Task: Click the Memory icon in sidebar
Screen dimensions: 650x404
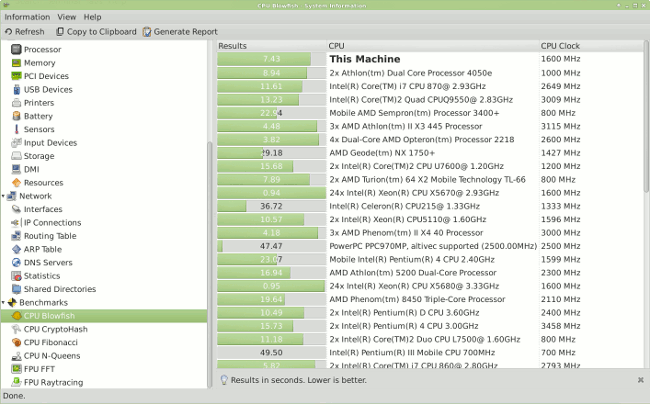Action: pos(16,63)
